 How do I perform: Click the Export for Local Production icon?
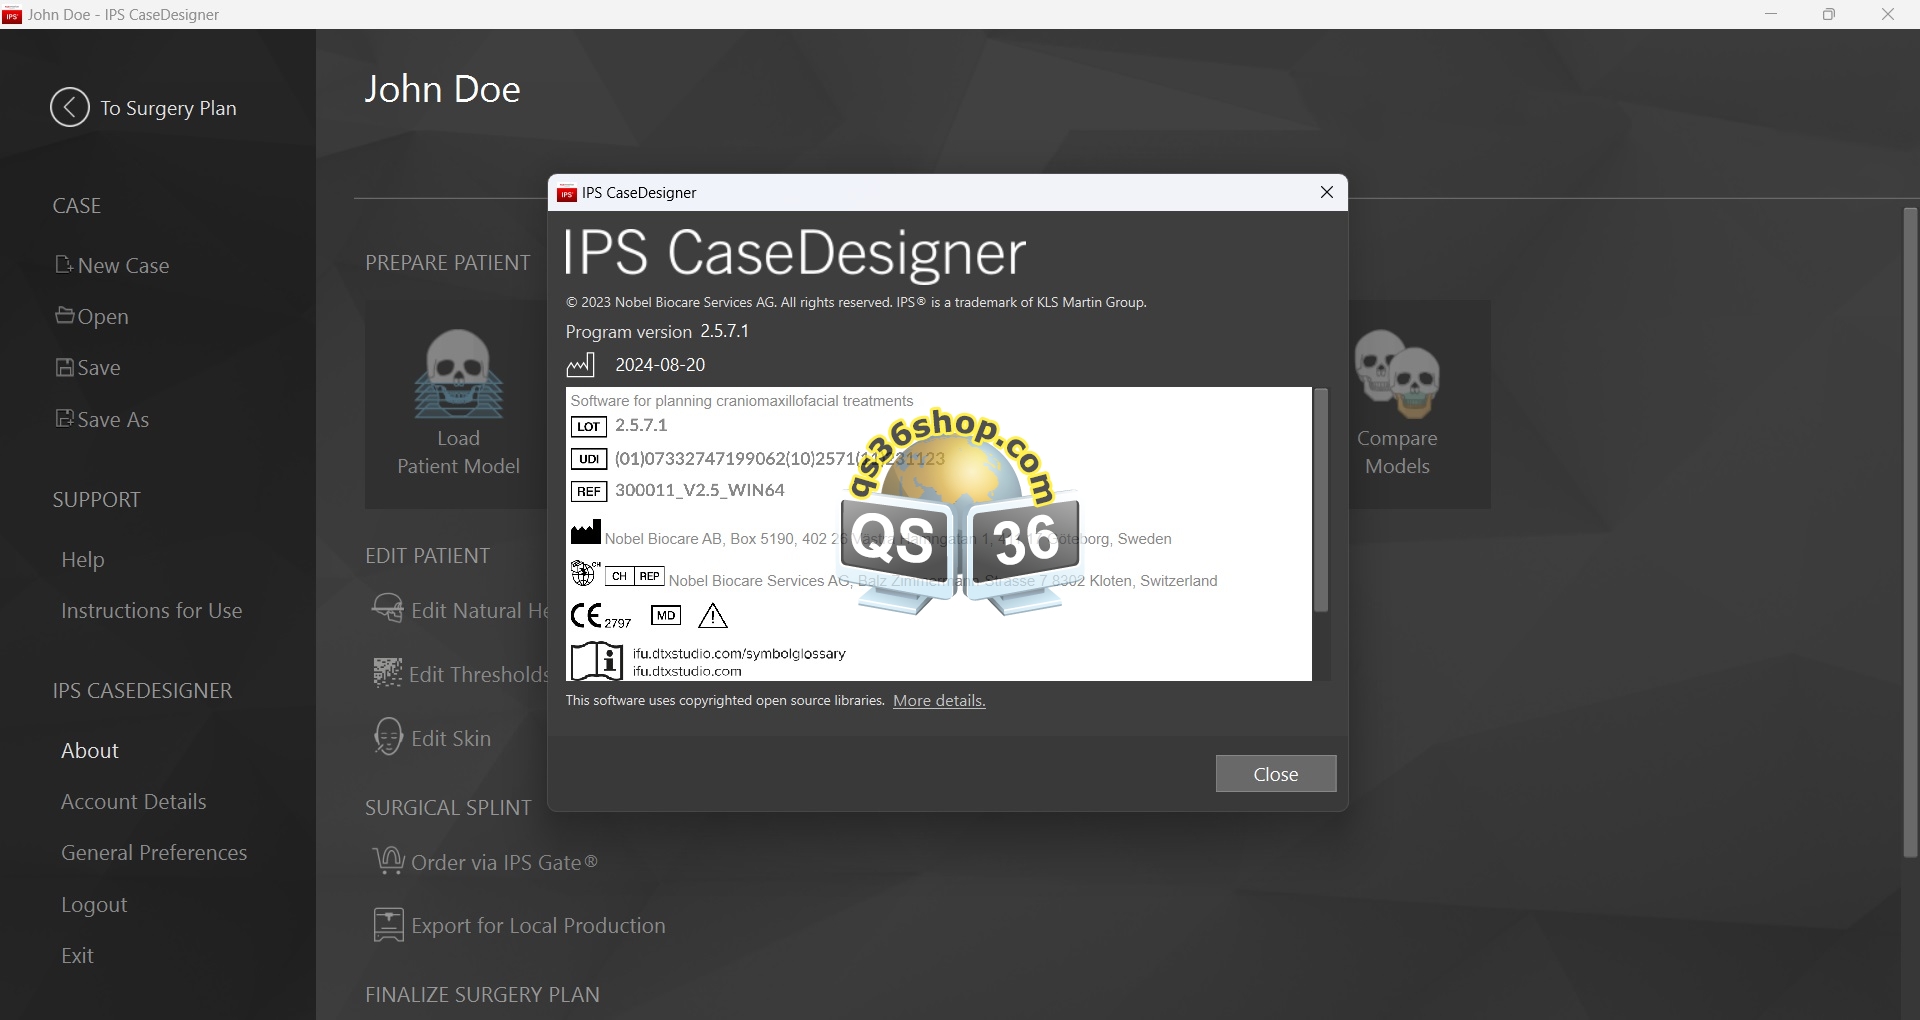[x=388, y=925]
